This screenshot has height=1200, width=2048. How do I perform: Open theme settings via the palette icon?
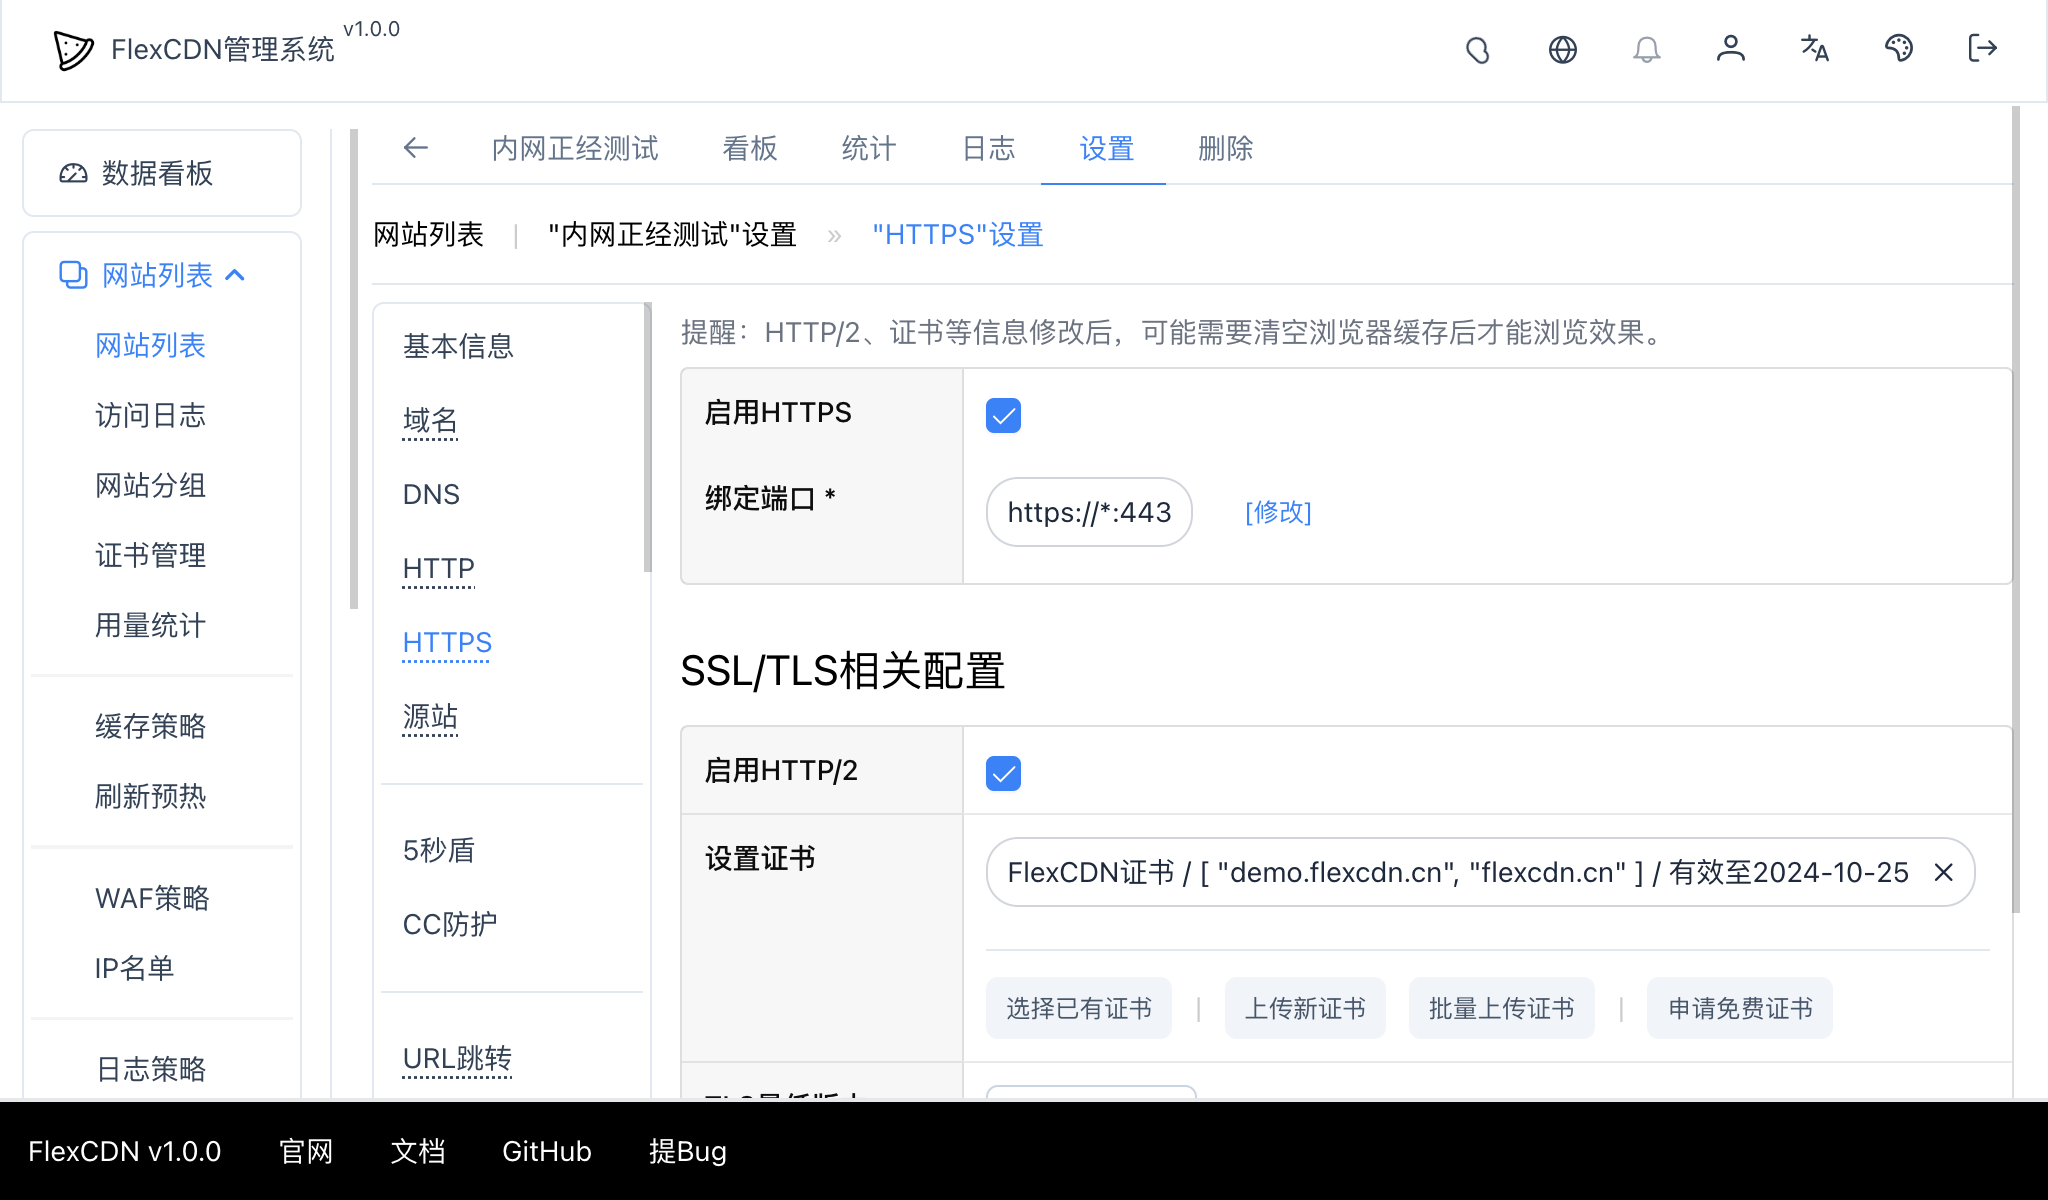coord(1899,49)
